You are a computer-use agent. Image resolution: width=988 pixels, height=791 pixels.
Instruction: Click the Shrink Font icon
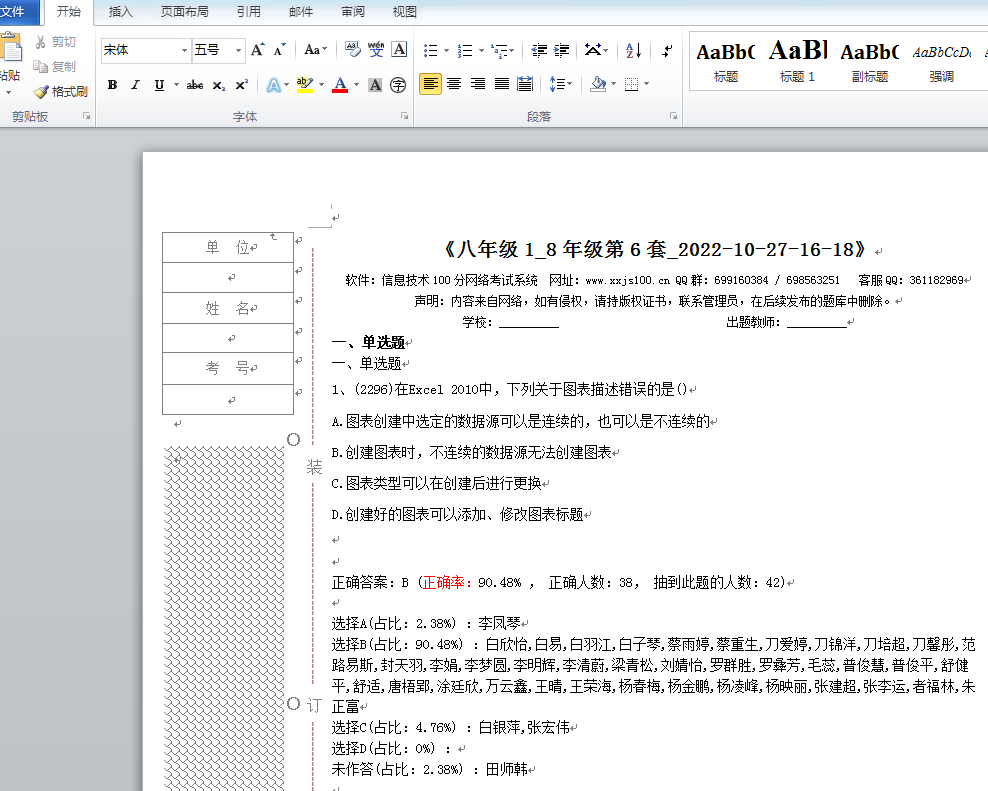280,50
